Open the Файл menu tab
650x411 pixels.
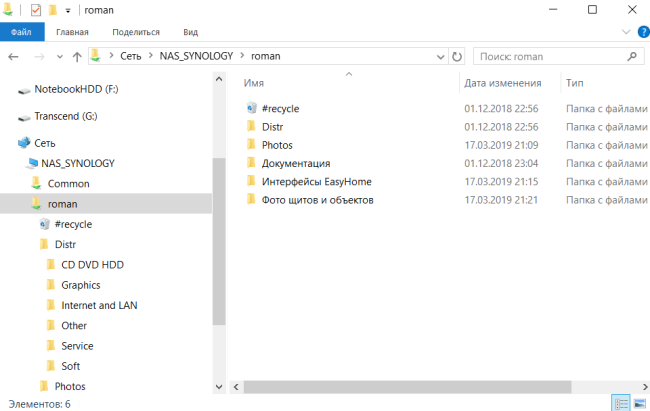click(x=21, y=32)
